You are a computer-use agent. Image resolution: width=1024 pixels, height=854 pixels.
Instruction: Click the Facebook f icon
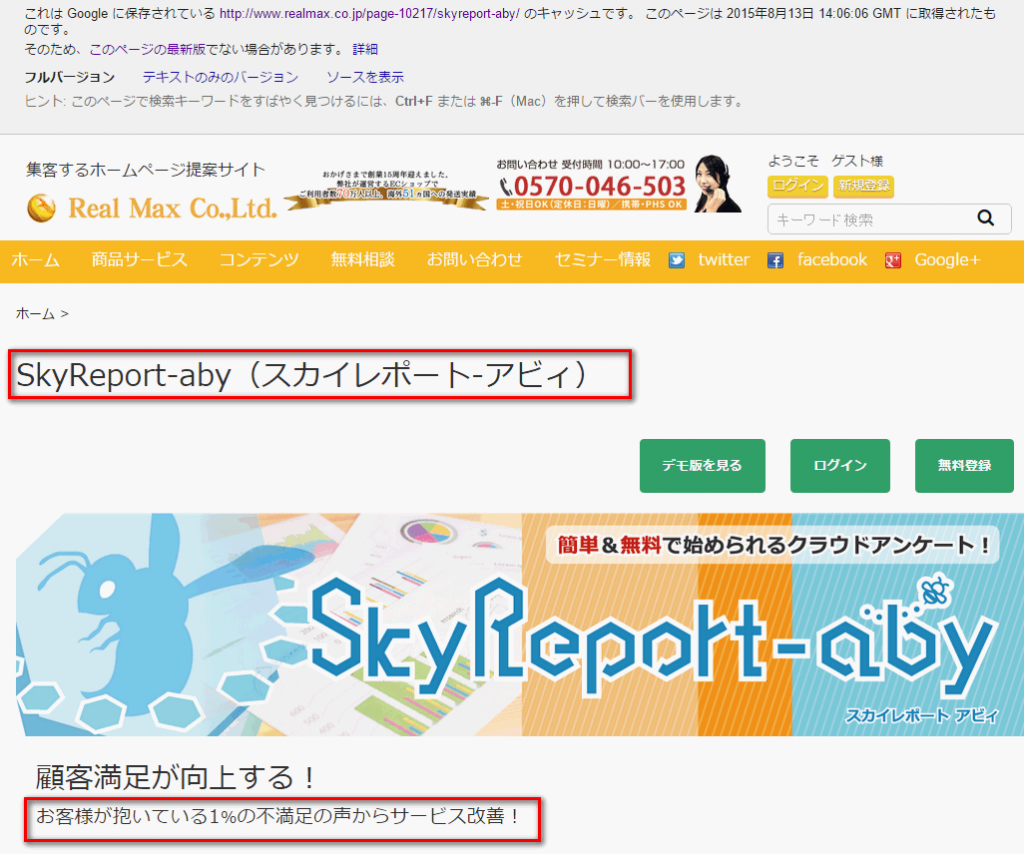pos(775,261)
